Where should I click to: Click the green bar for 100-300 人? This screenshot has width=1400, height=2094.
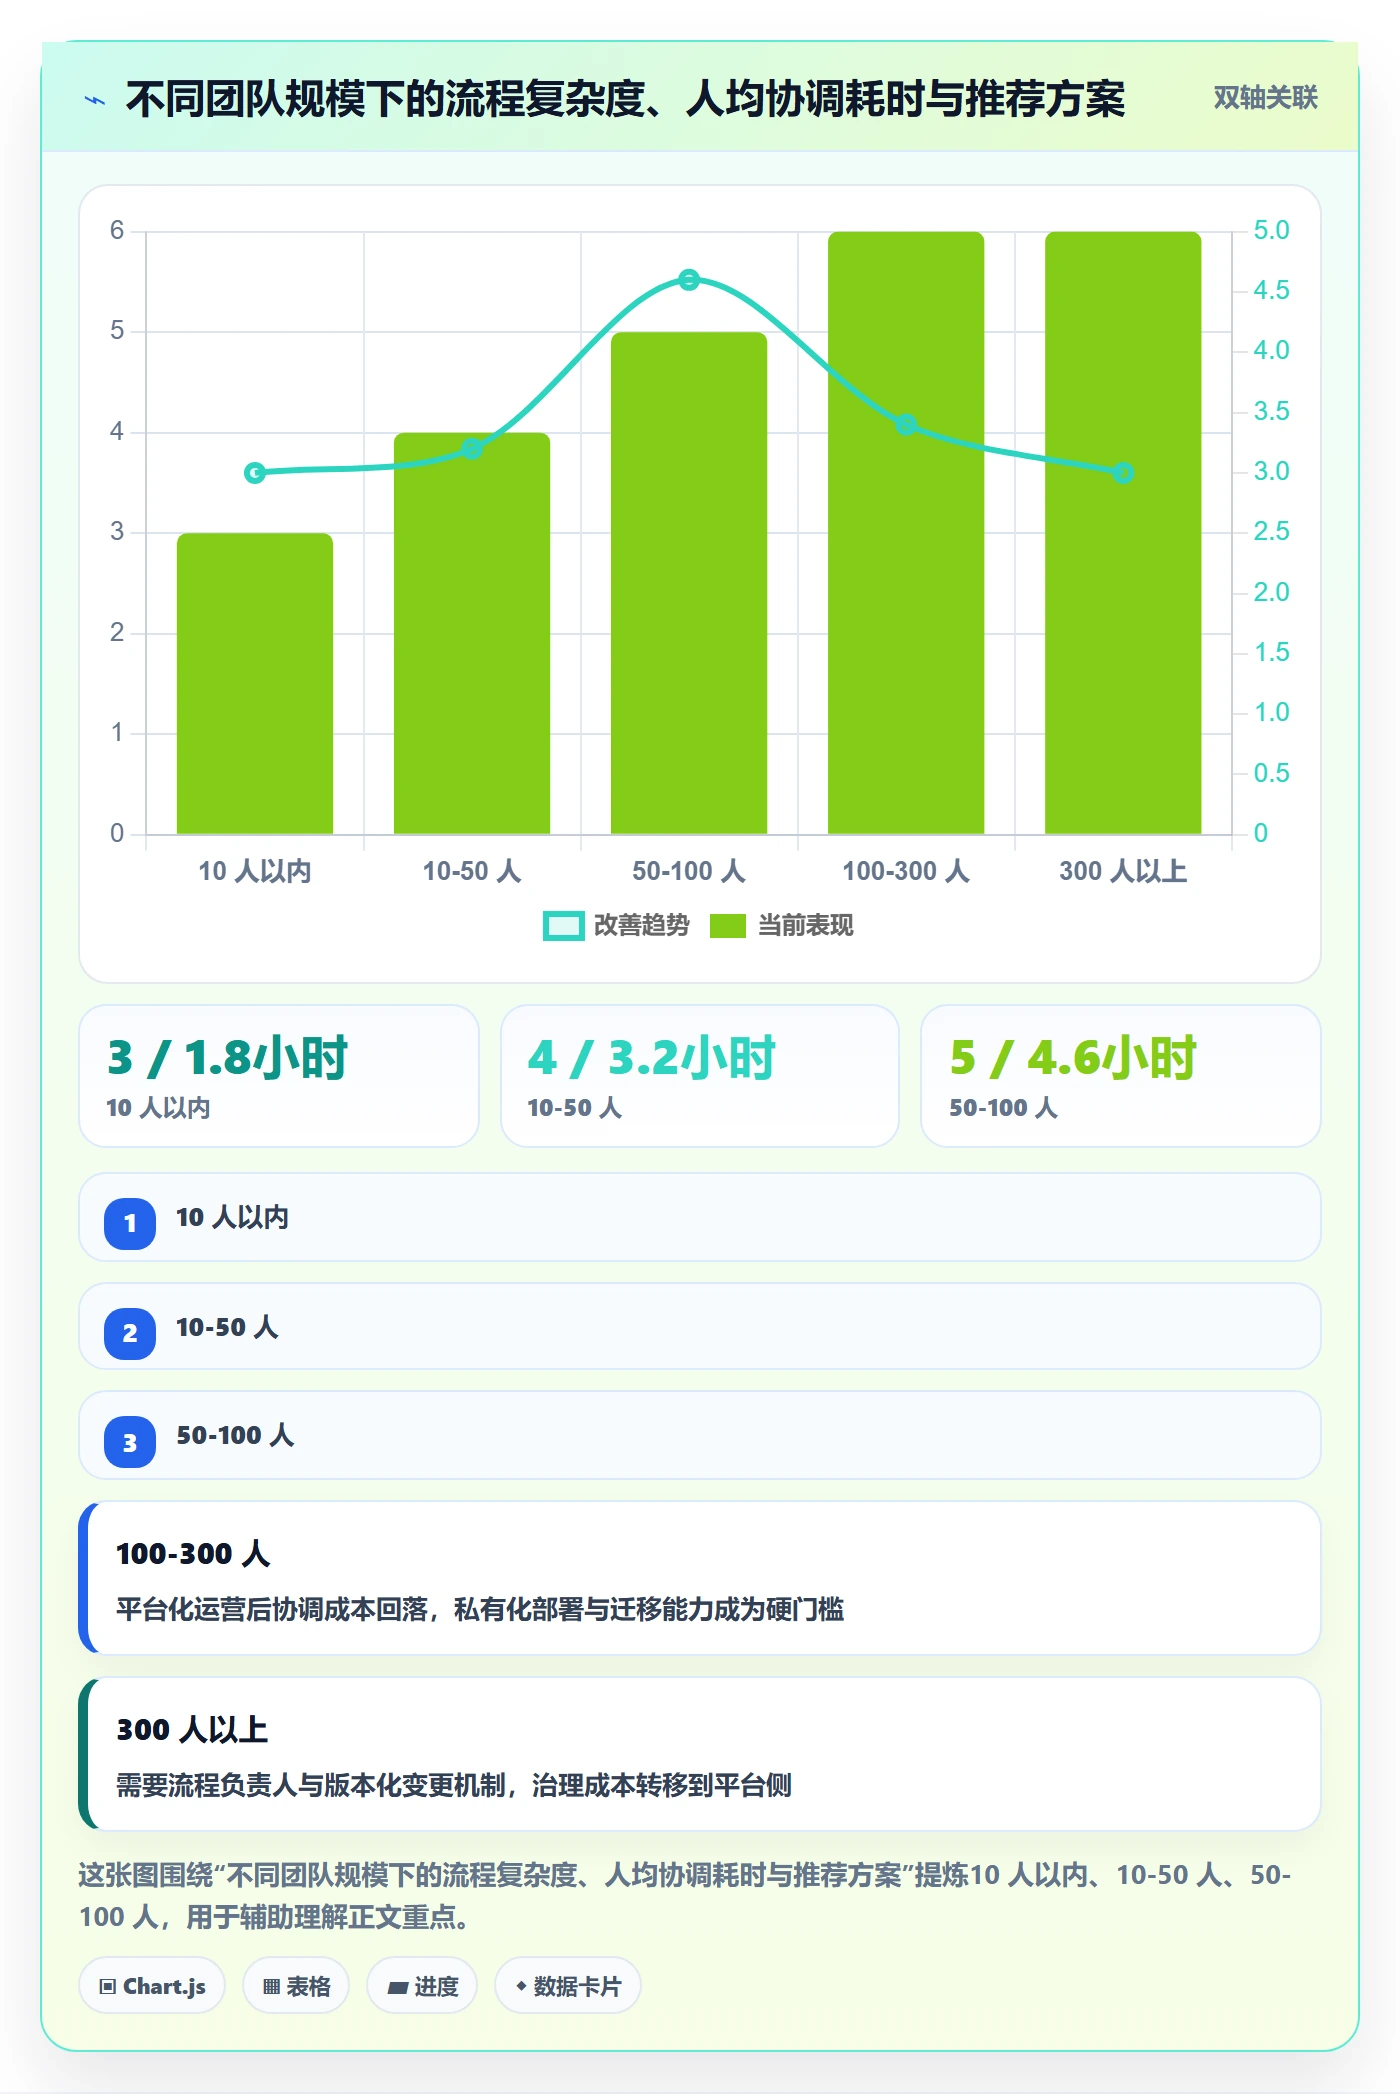click(x=906, y=533)
